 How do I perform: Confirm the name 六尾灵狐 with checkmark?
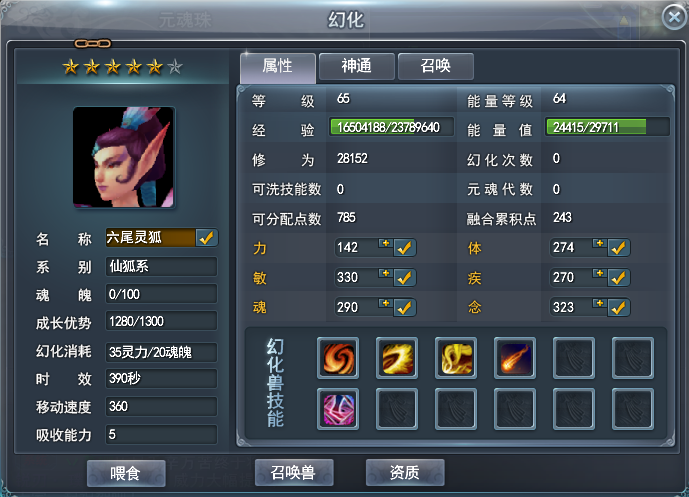(x=207, y=238)
